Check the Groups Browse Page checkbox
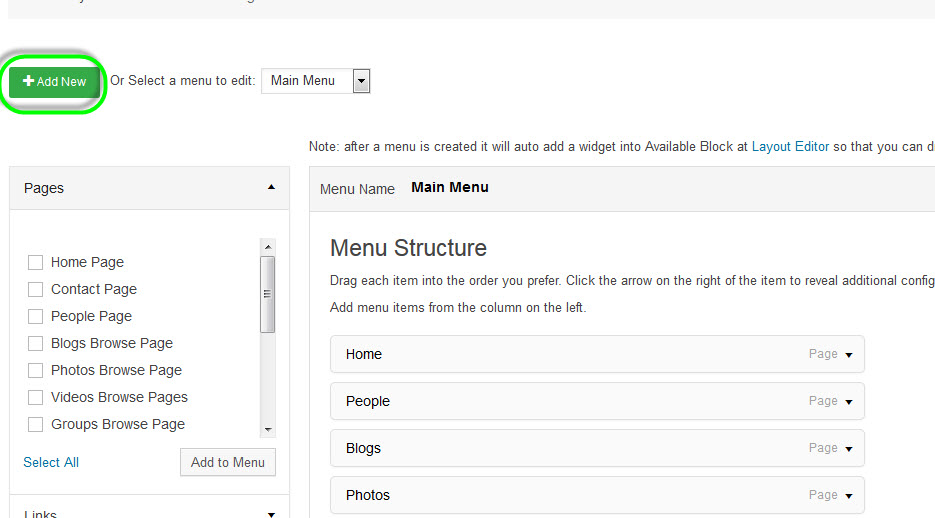Viewport: 935px width, 518px height. pyautogui.click(x=36, y=424)
